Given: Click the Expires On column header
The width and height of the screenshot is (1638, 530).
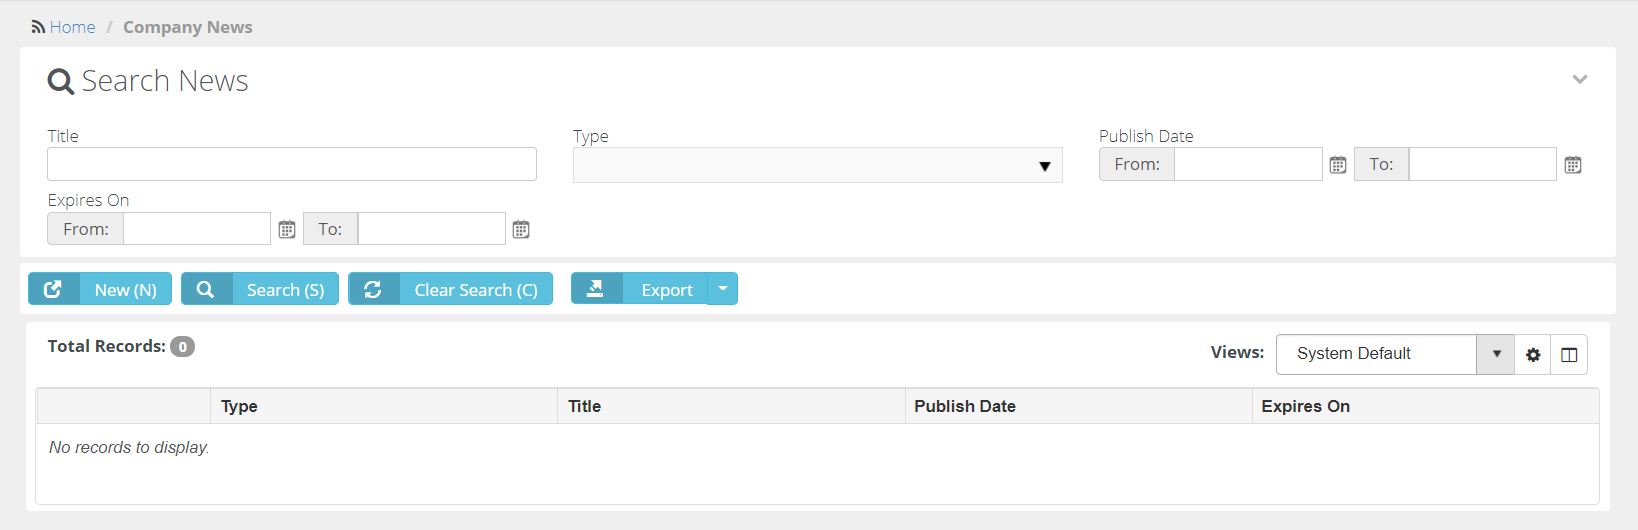Looking at the screenshot, I should point(1305,406).
